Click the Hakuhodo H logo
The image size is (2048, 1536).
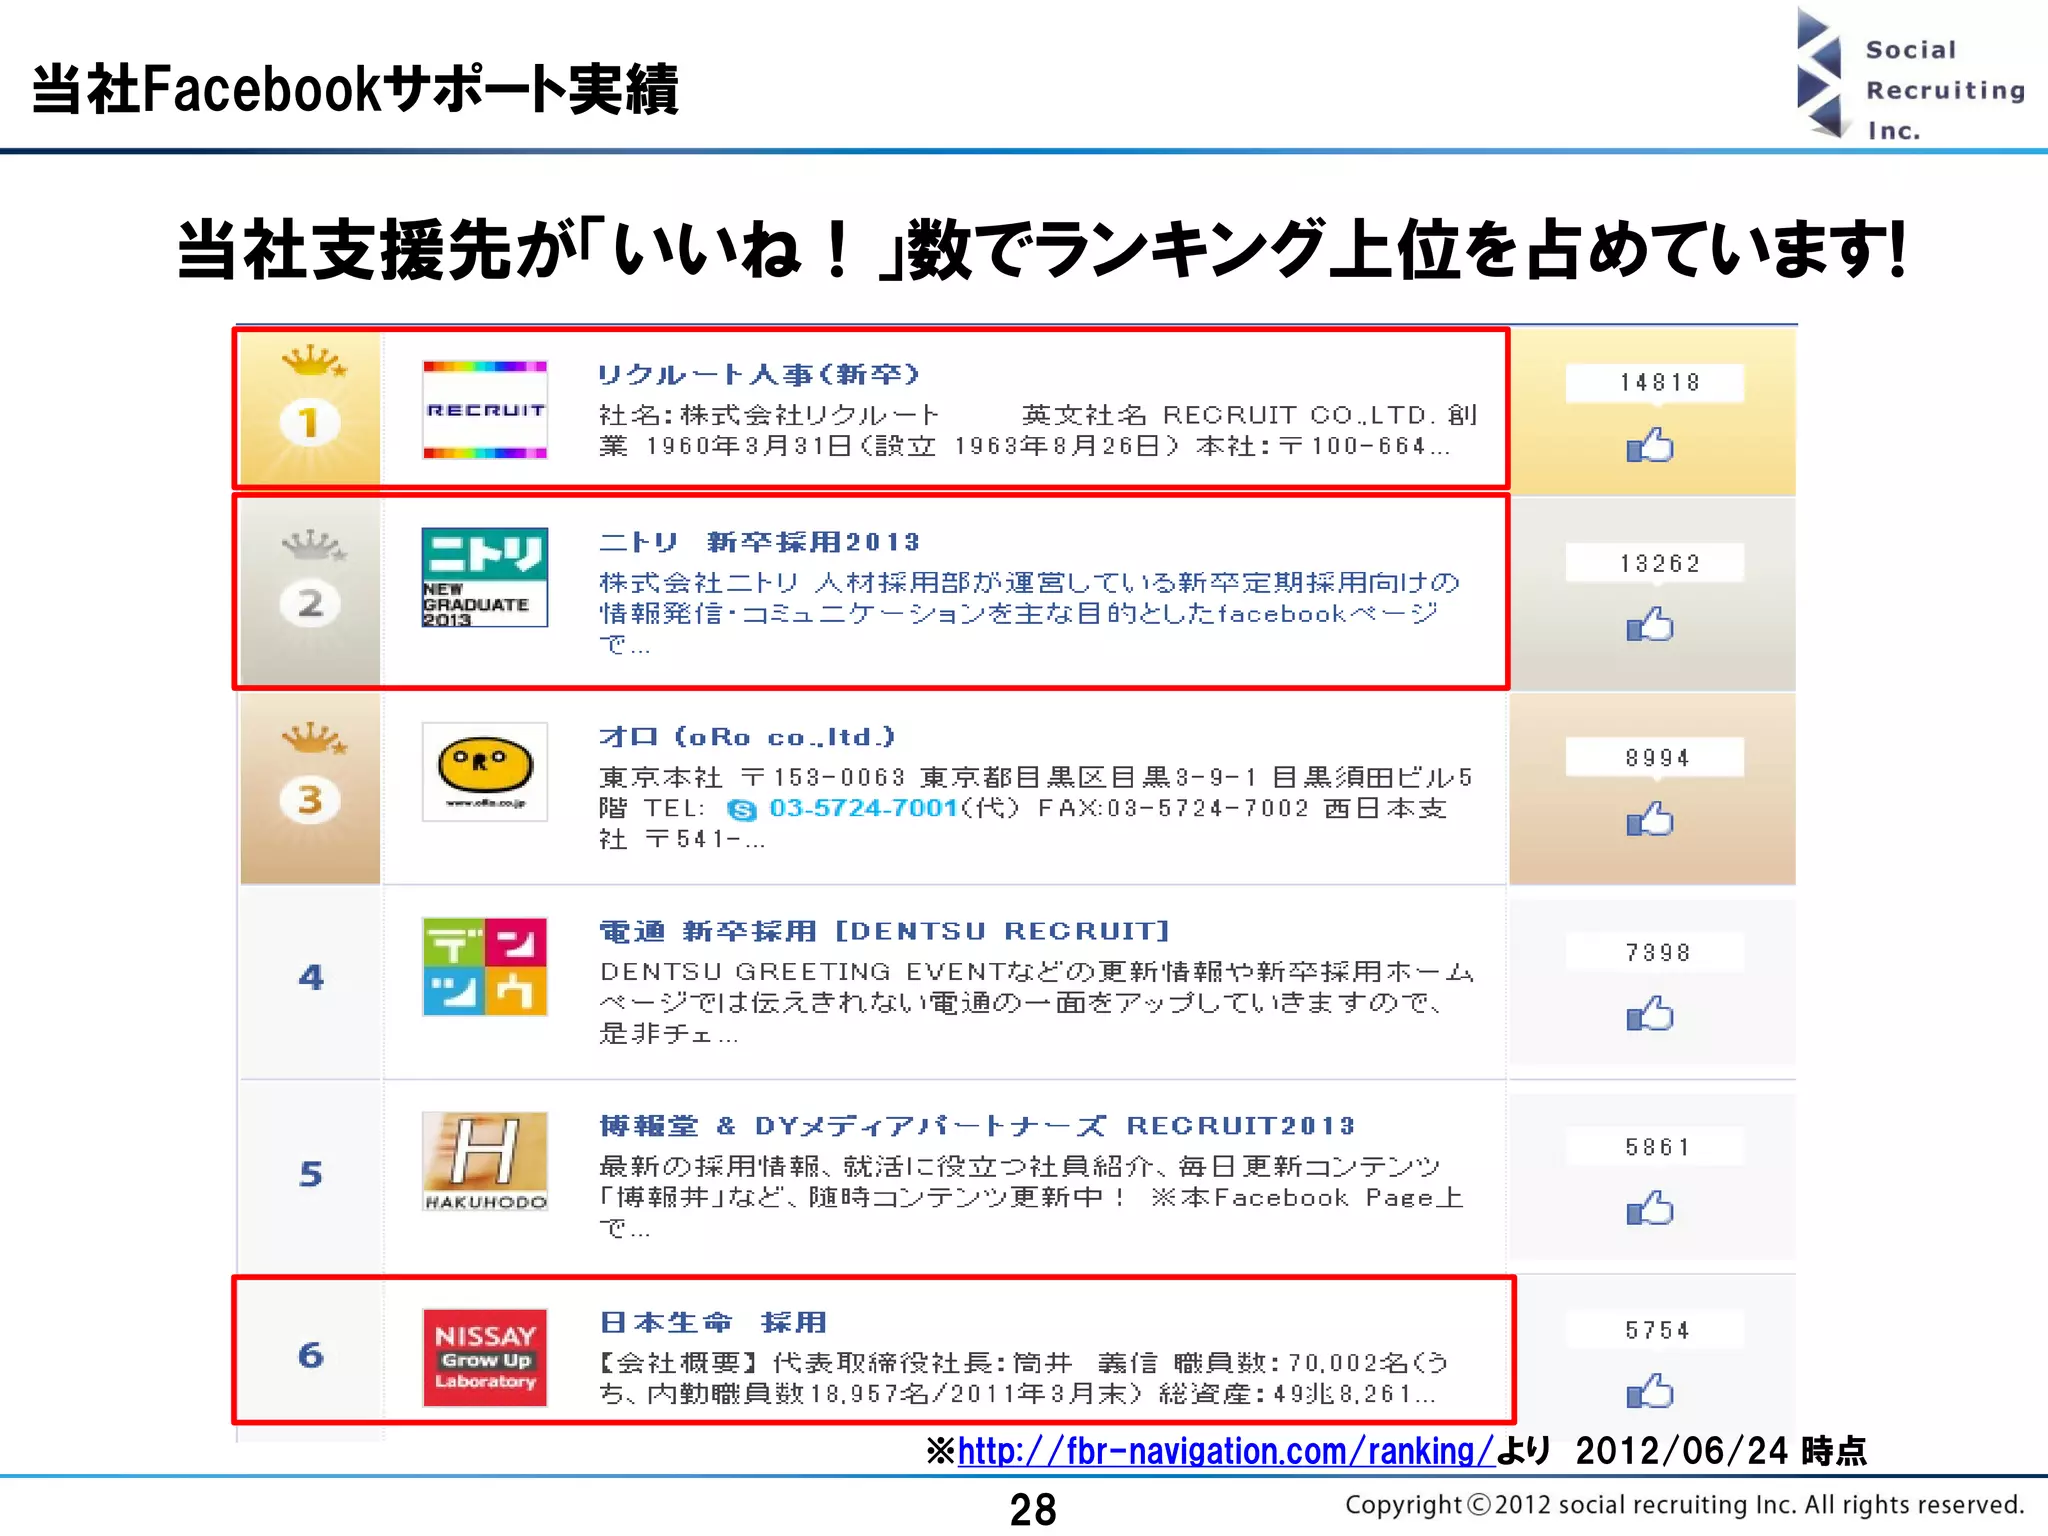485,1162
